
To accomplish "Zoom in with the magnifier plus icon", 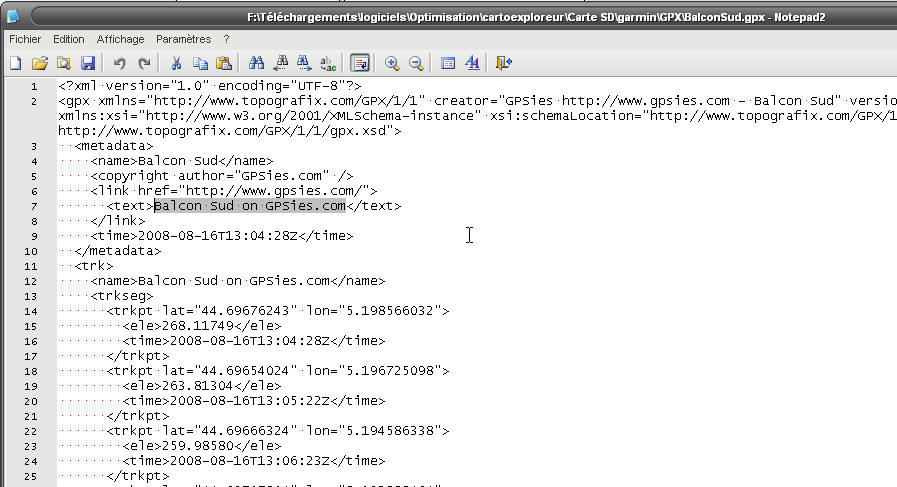I will coord(392,63).
